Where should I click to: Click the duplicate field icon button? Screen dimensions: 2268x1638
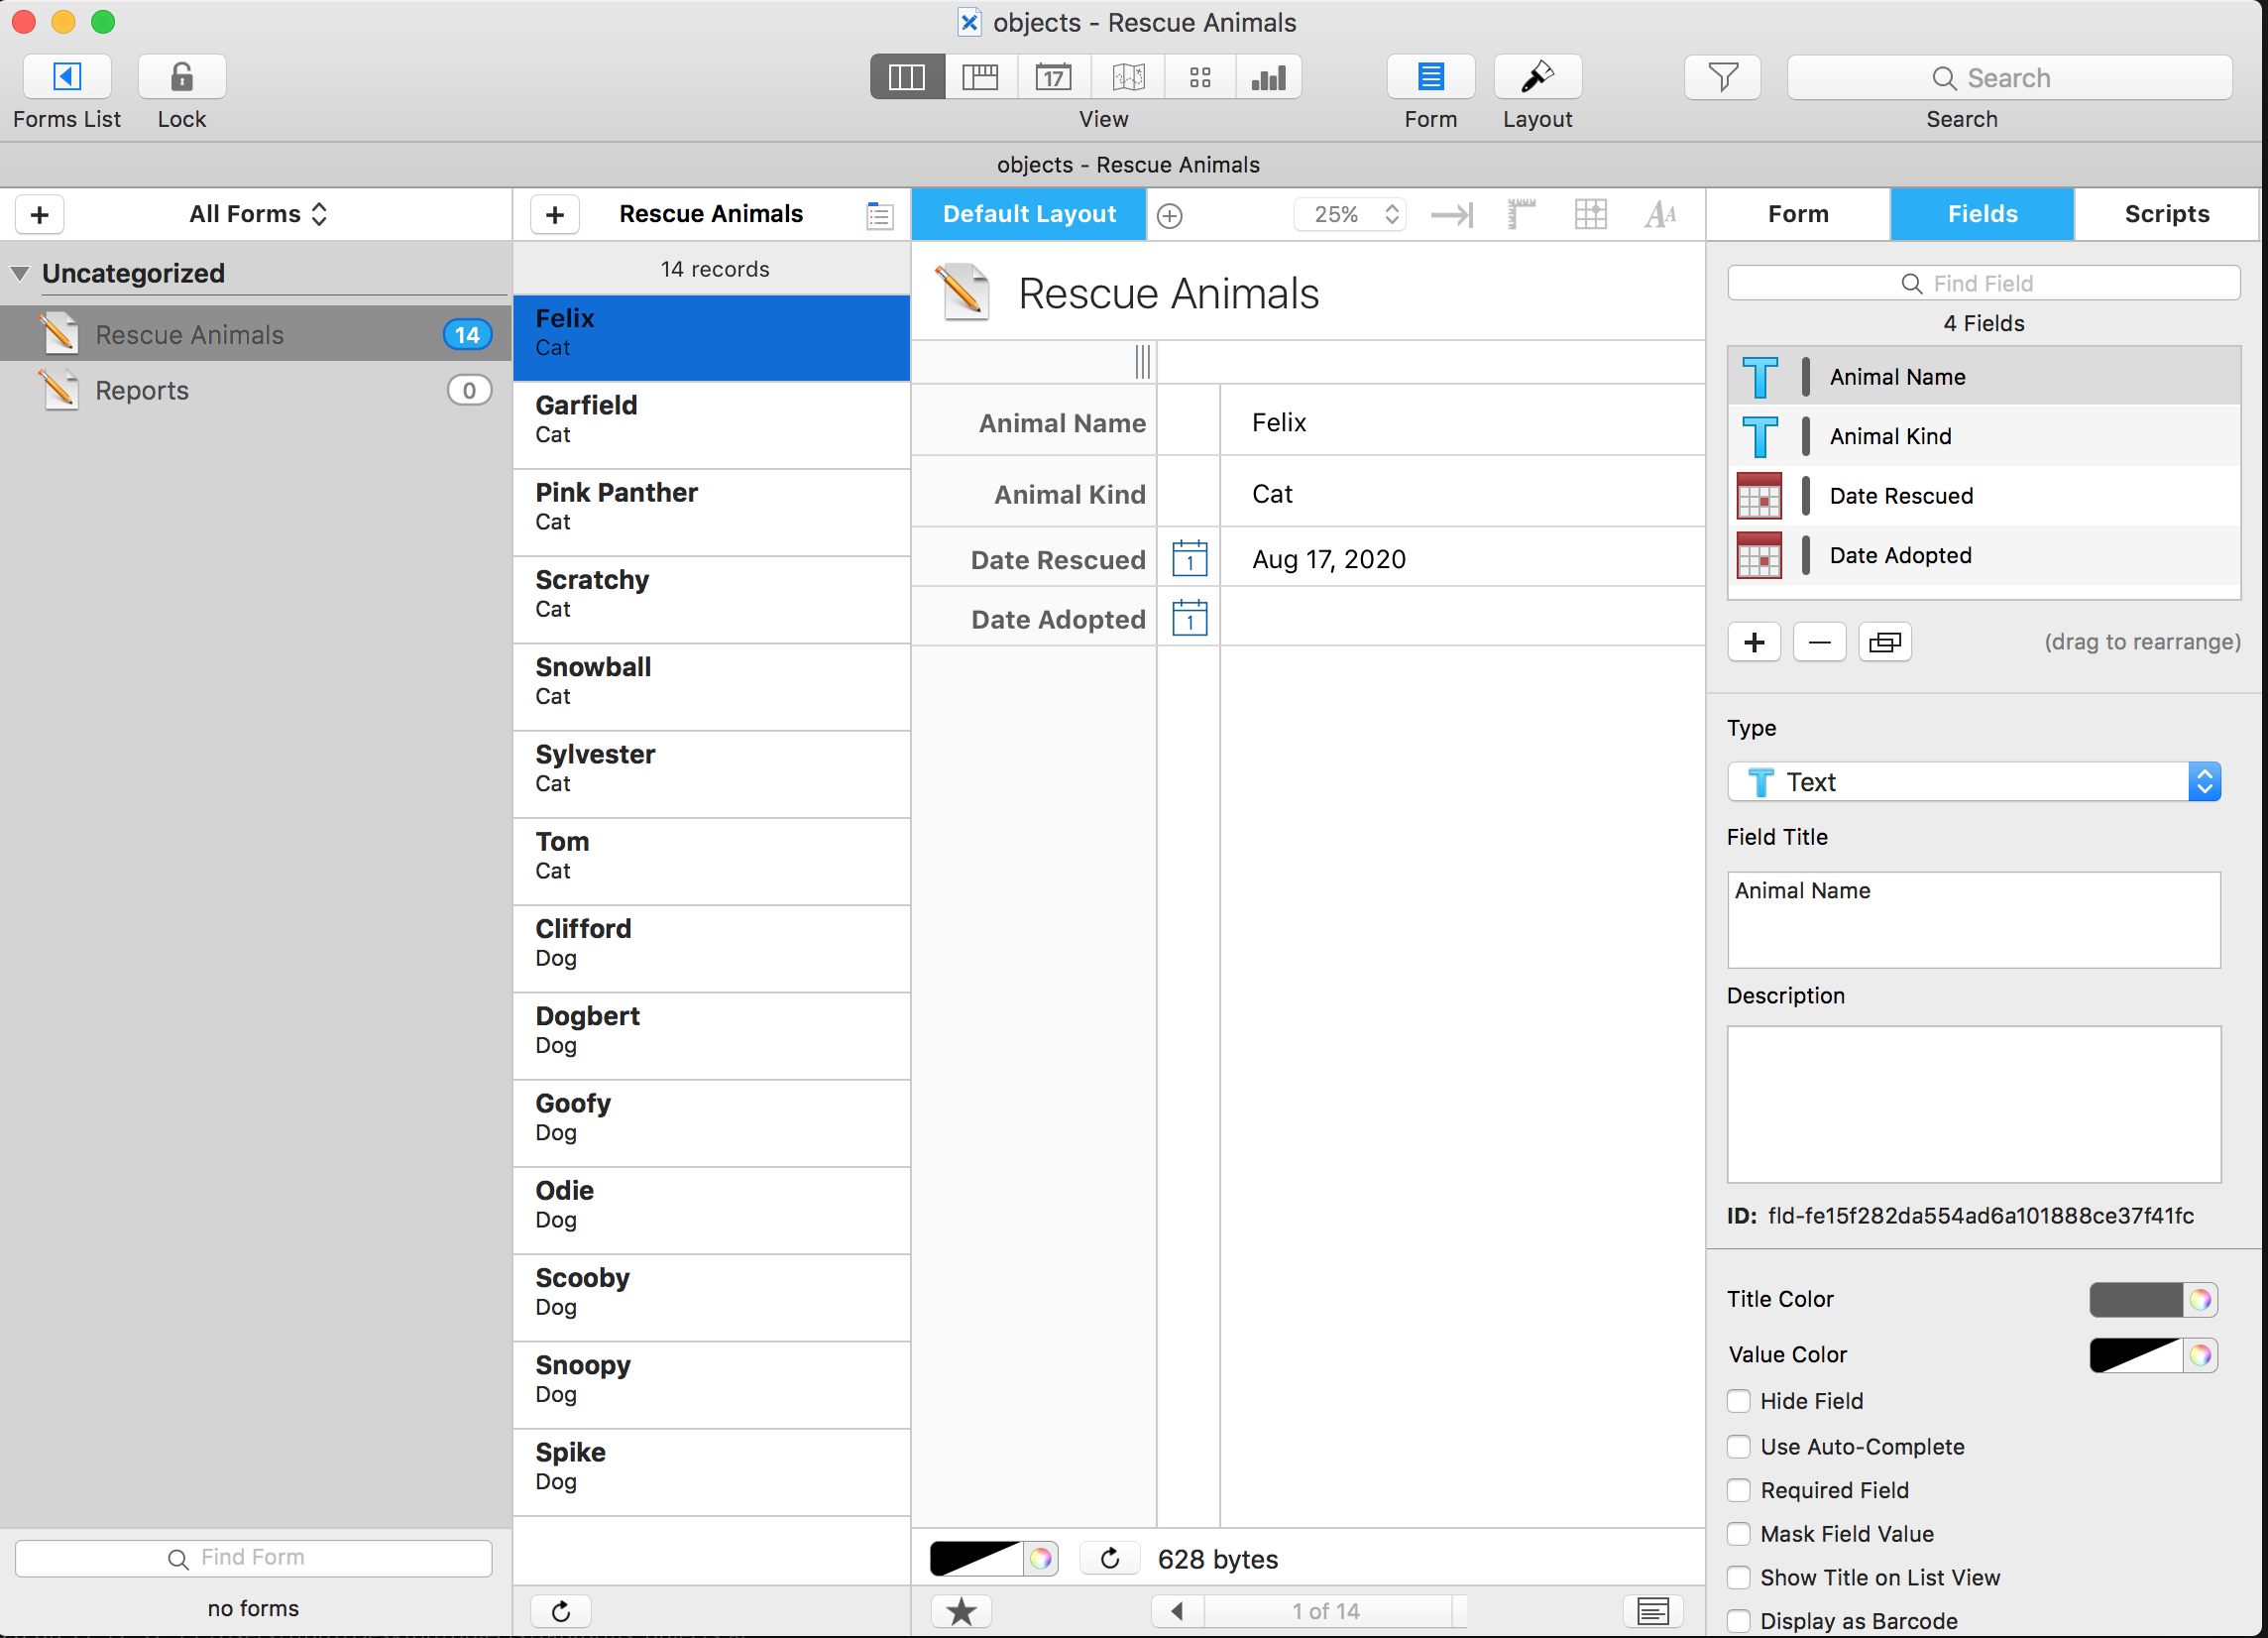pyautogui.click(x=1884, y=642)
